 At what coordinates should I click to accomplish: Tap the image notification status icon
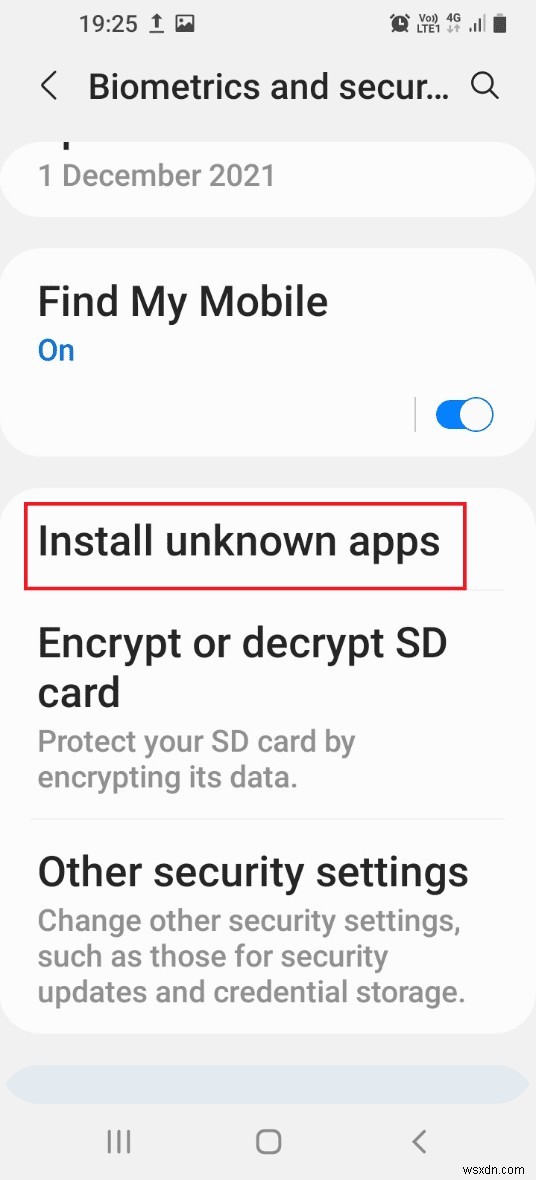click(185, 24)
